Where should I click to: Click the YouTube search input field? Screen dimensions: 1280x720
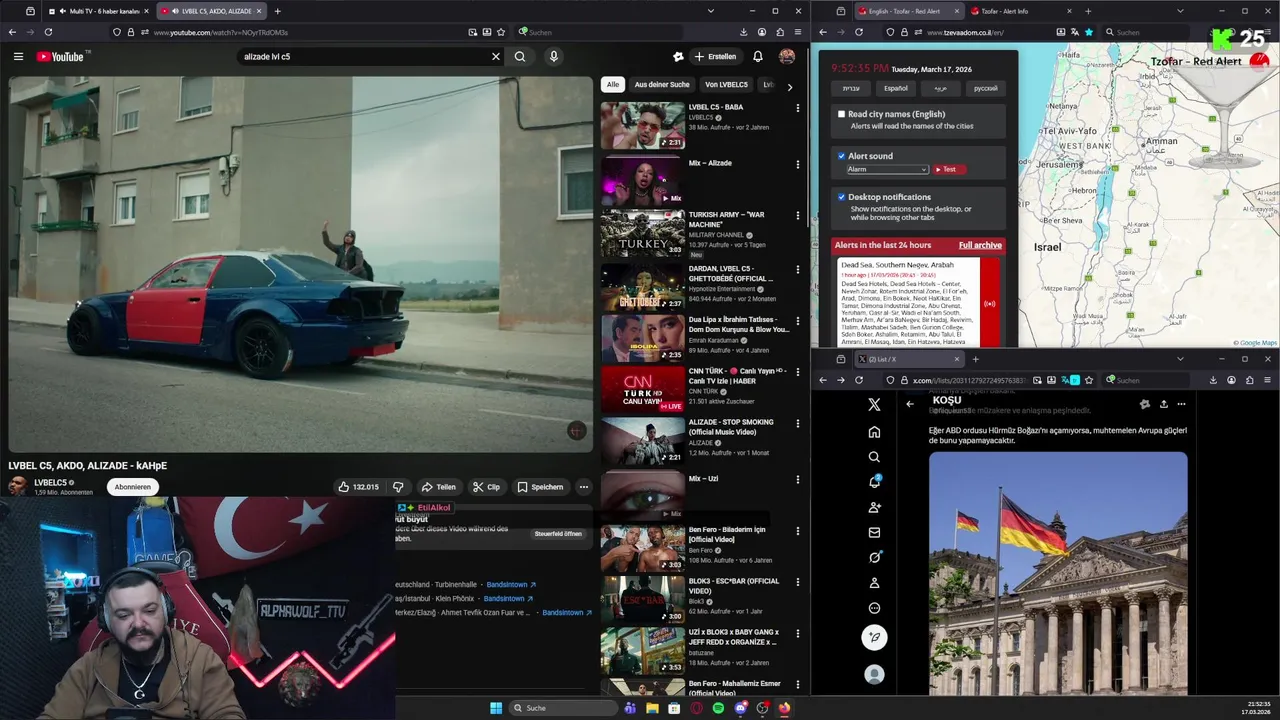pyautogui.click(x=364, y=57)
